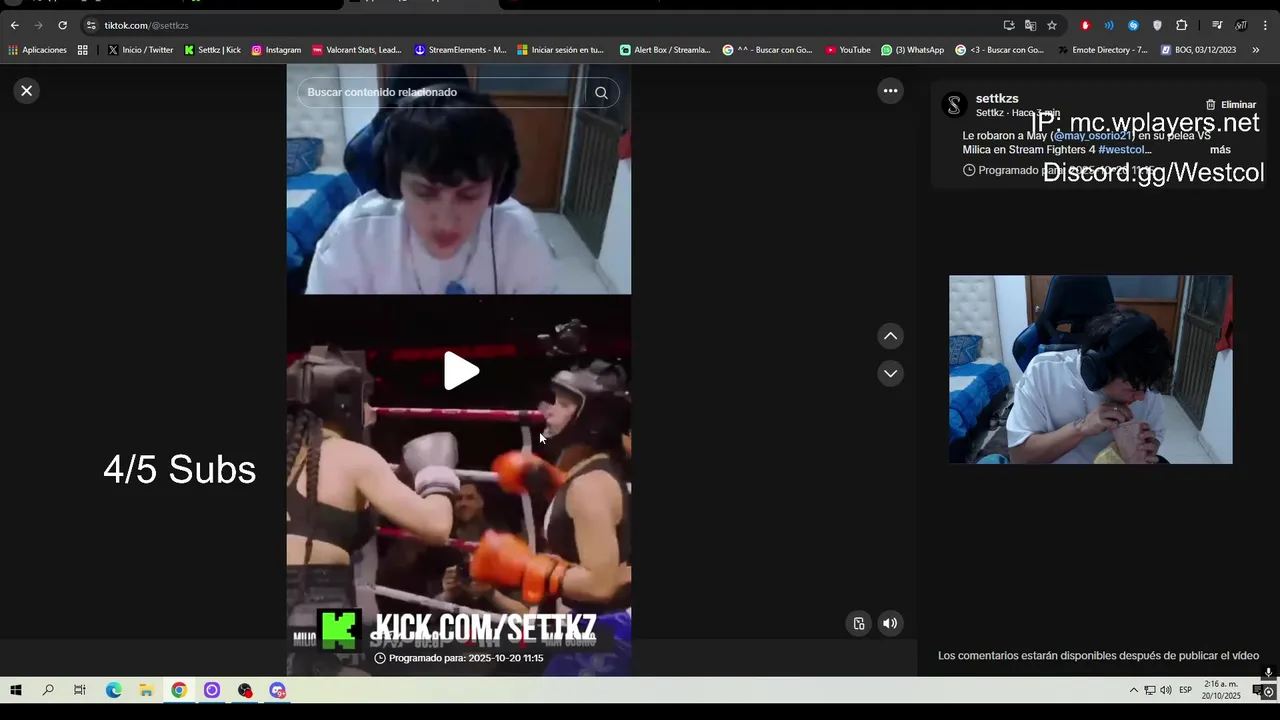Screen dimensions: 1280x720
Task: Mute the video with speaker icon
Action: coord(890,623)
